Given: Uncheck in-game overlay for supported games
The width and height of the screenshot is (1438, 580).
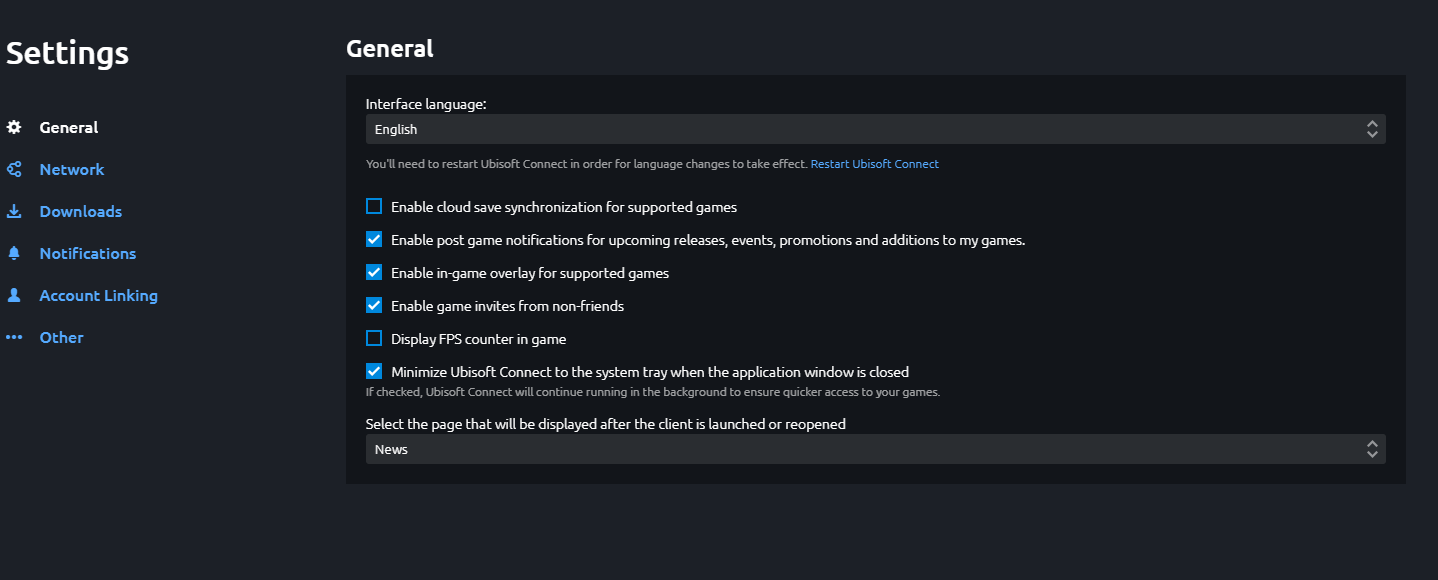Looking at the screenshot, I should 373,272.
